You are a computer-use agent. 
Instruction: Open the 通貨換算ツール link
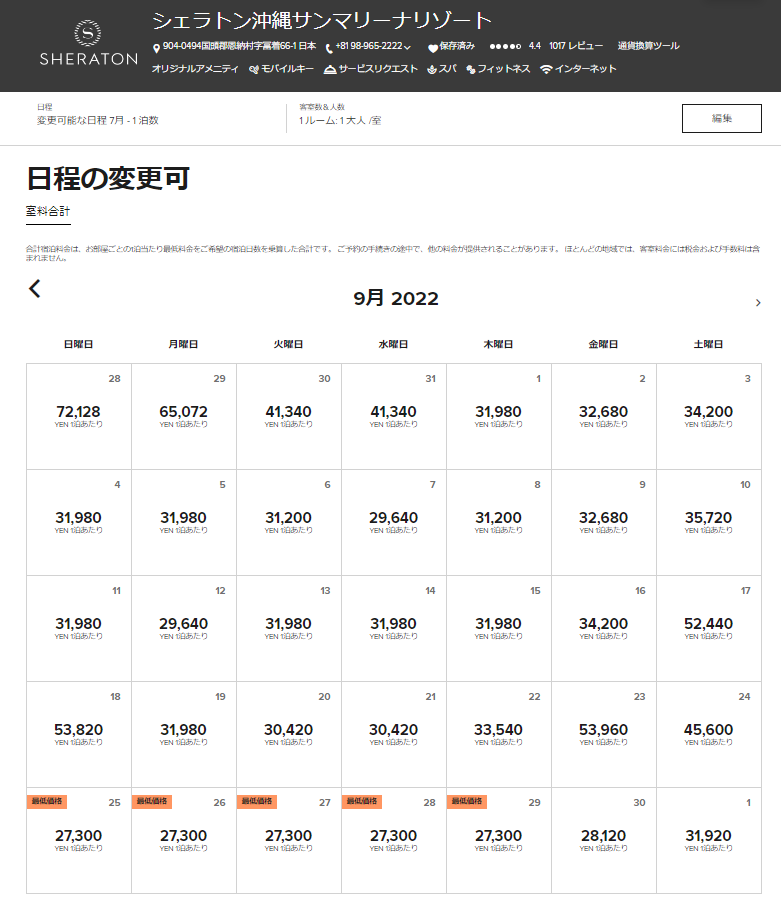(x=648, y=46)
